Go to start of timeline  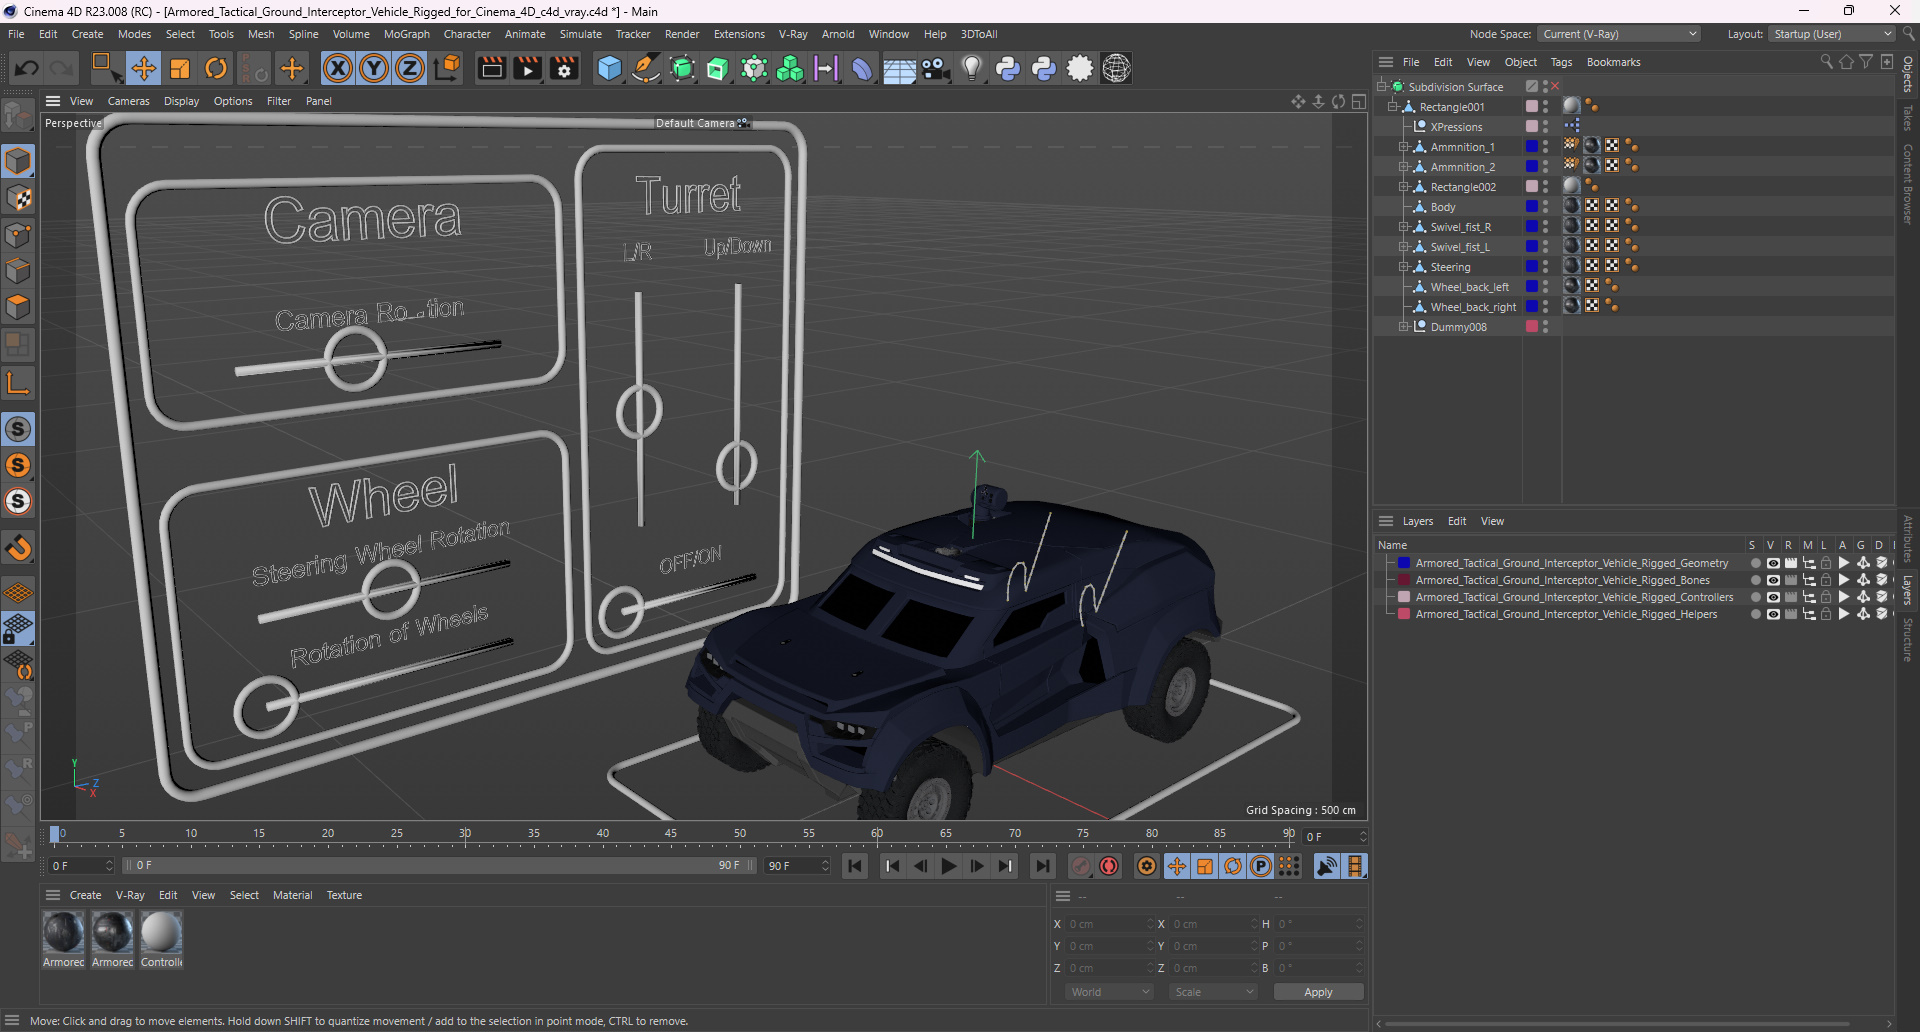tap(855, 866)
